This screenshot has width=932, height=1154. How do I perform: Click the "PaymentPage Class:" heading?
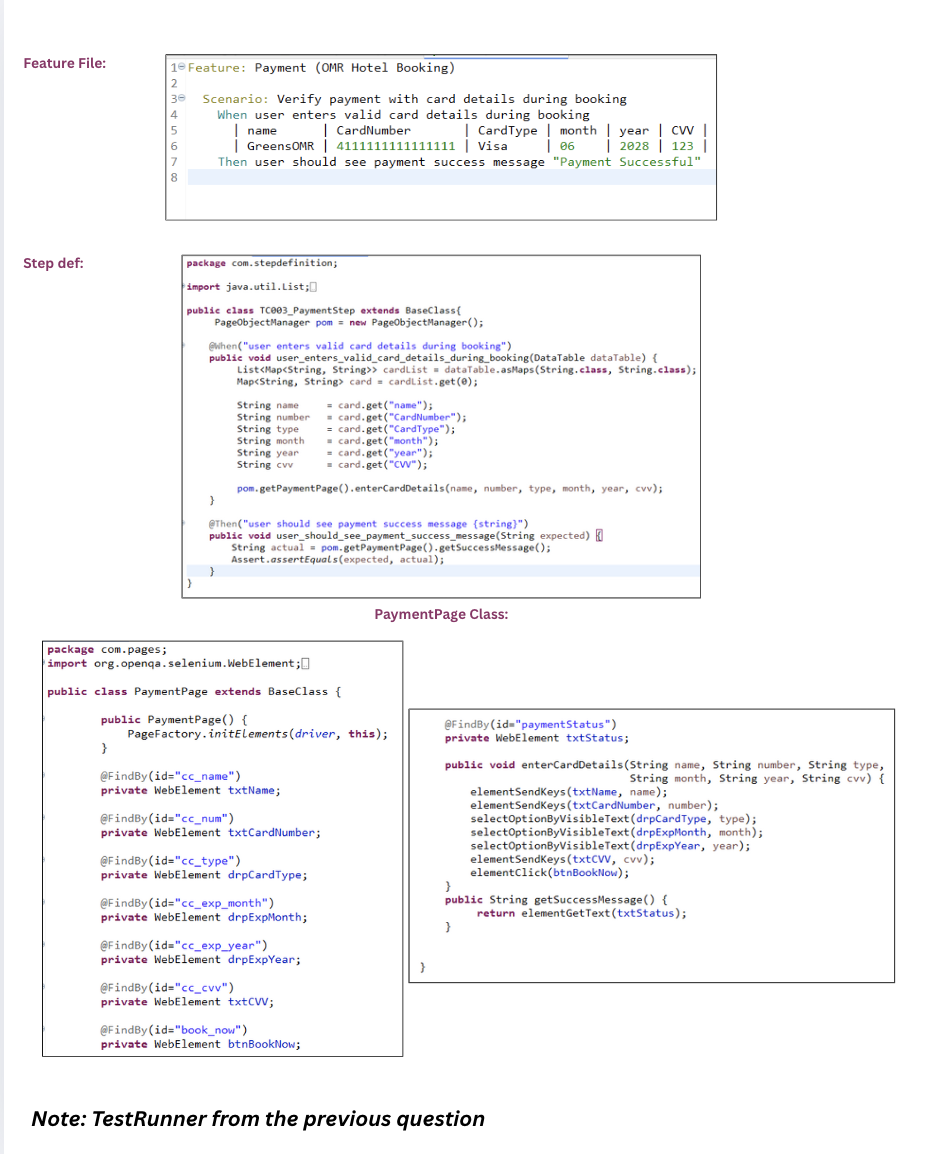441,614
